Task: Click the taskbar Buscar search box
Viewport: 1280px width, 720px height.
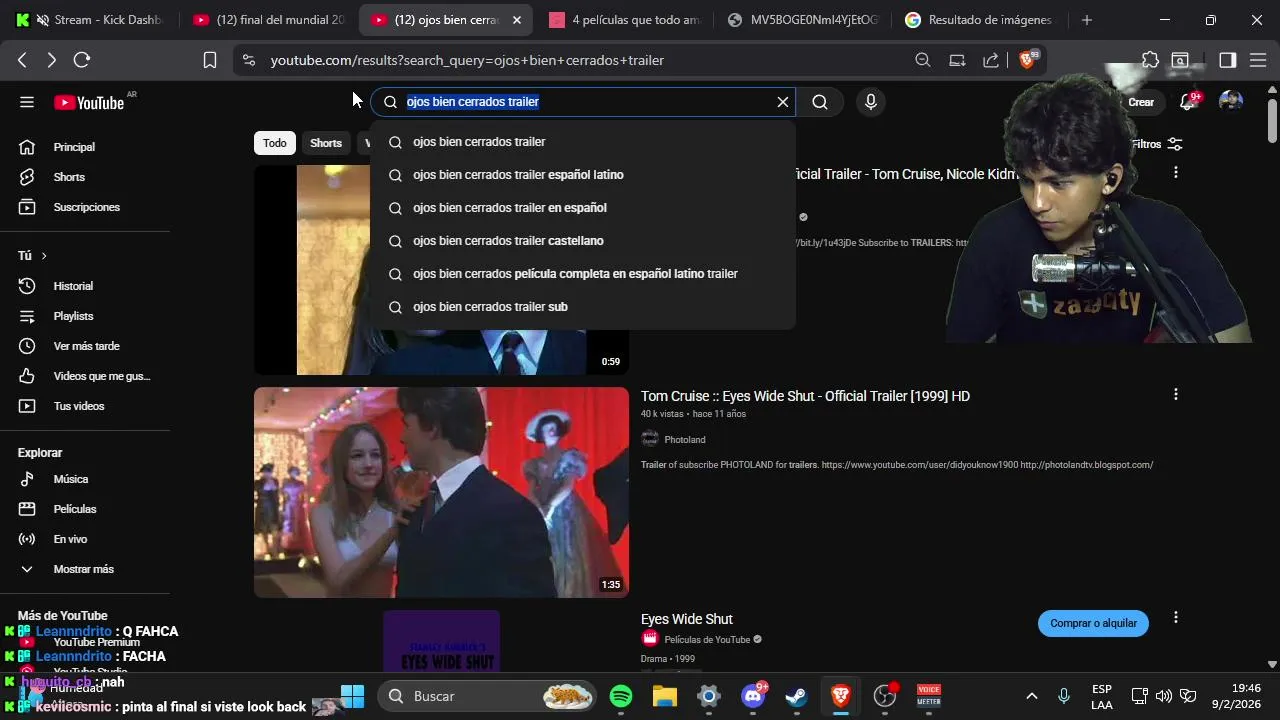Action: point(487,696)
